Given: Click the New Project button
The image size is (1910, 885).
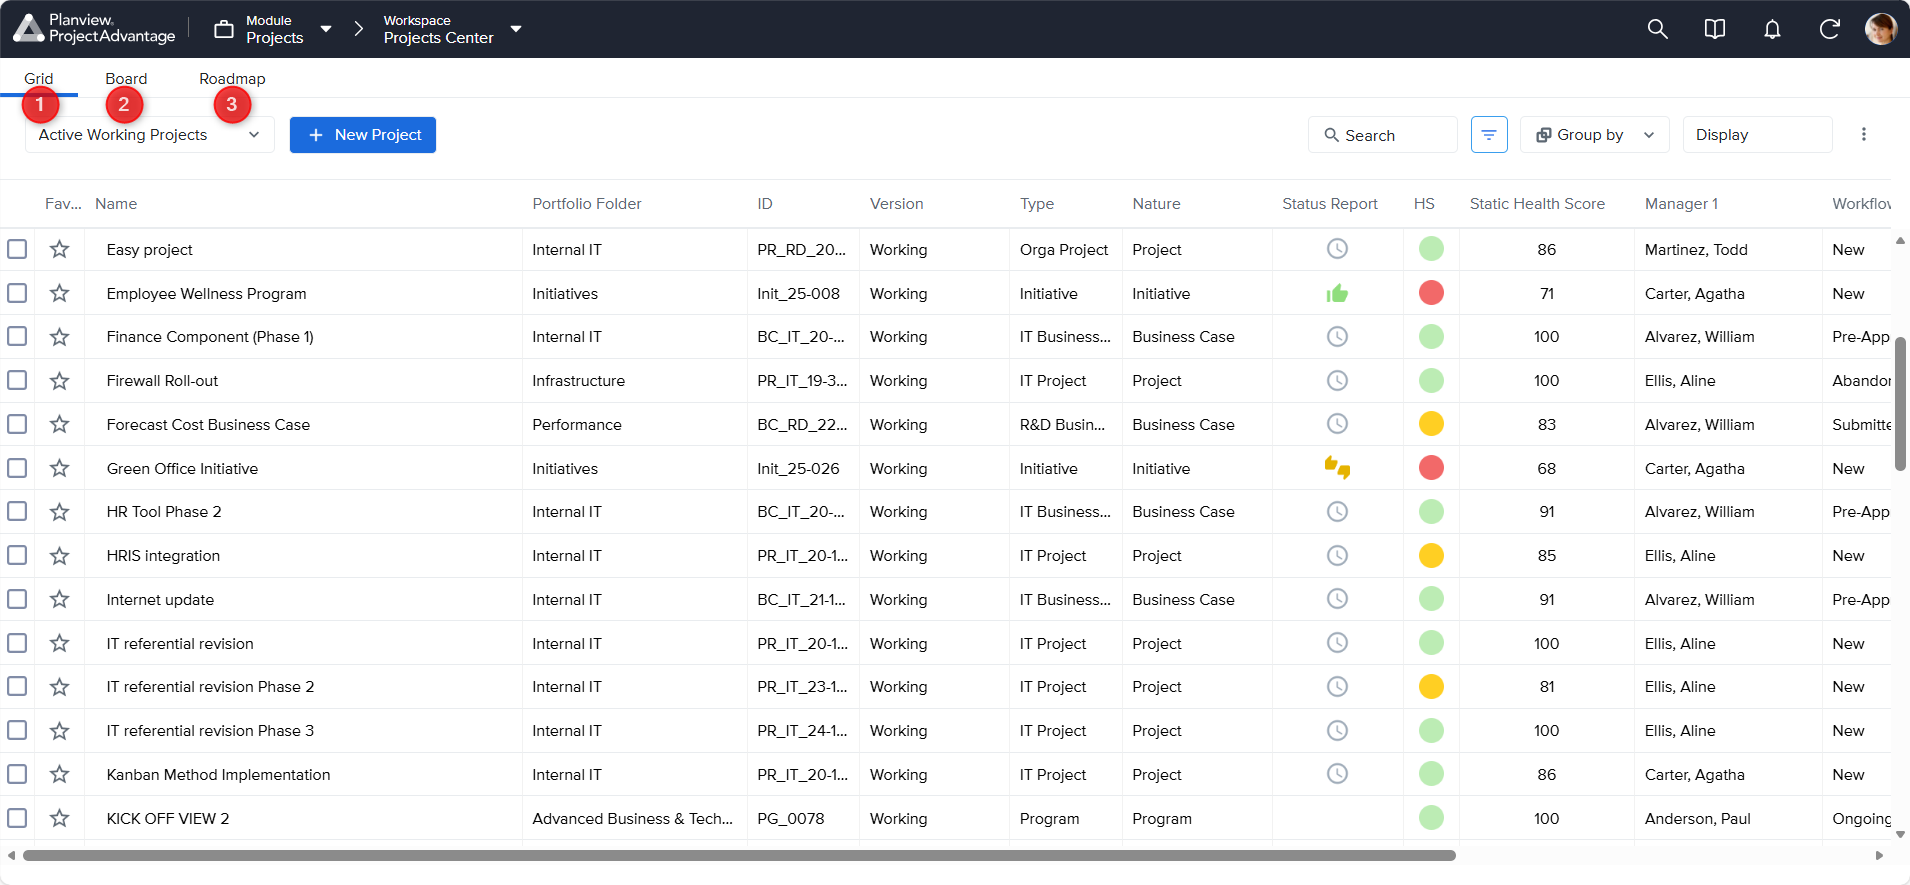Looking at the screenshot, I should click(362, 135).
